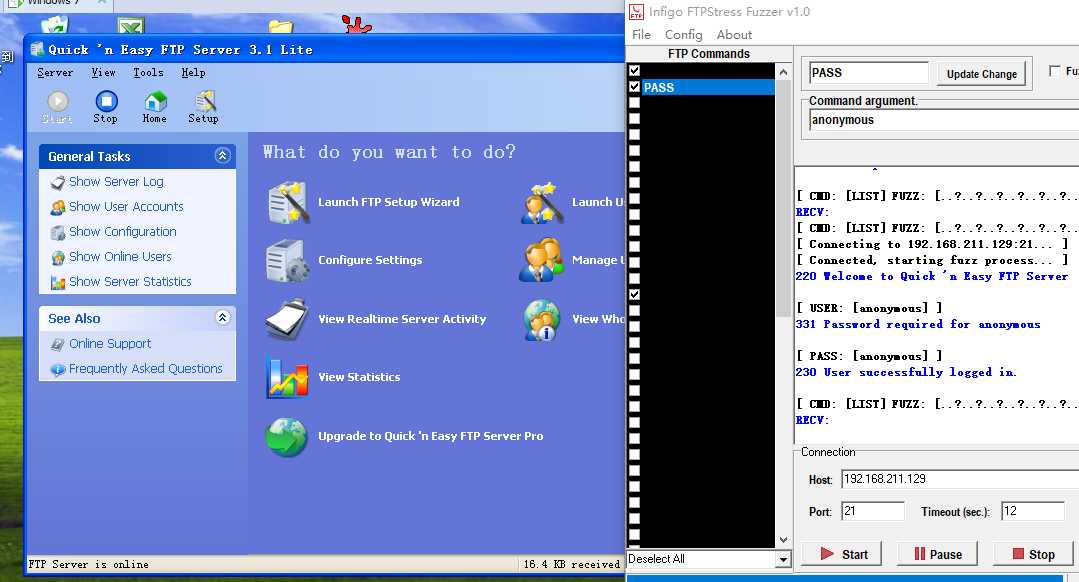Open the Show Server Log link
The width and height of the screenshot is (1079, 582).
pyautogui.click(x=116, y=182)
